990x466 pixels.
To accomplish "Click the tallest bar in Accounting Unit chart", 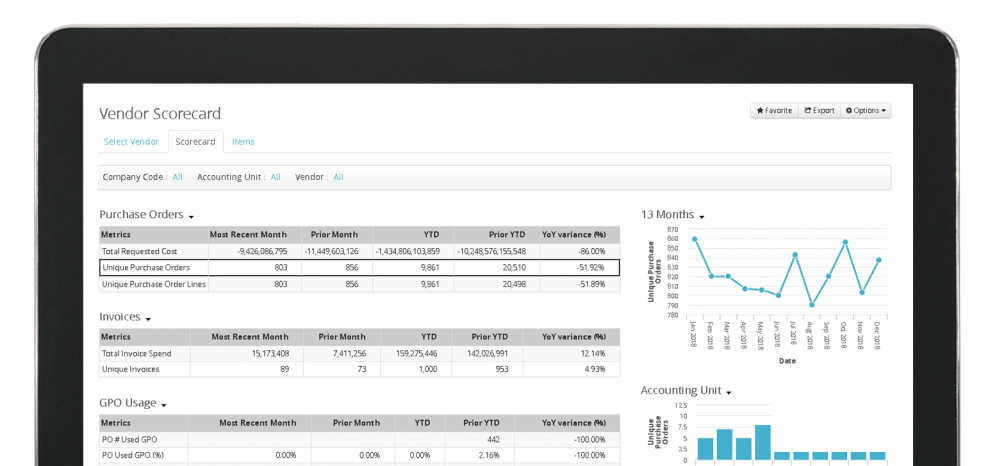I will point(763,443).
